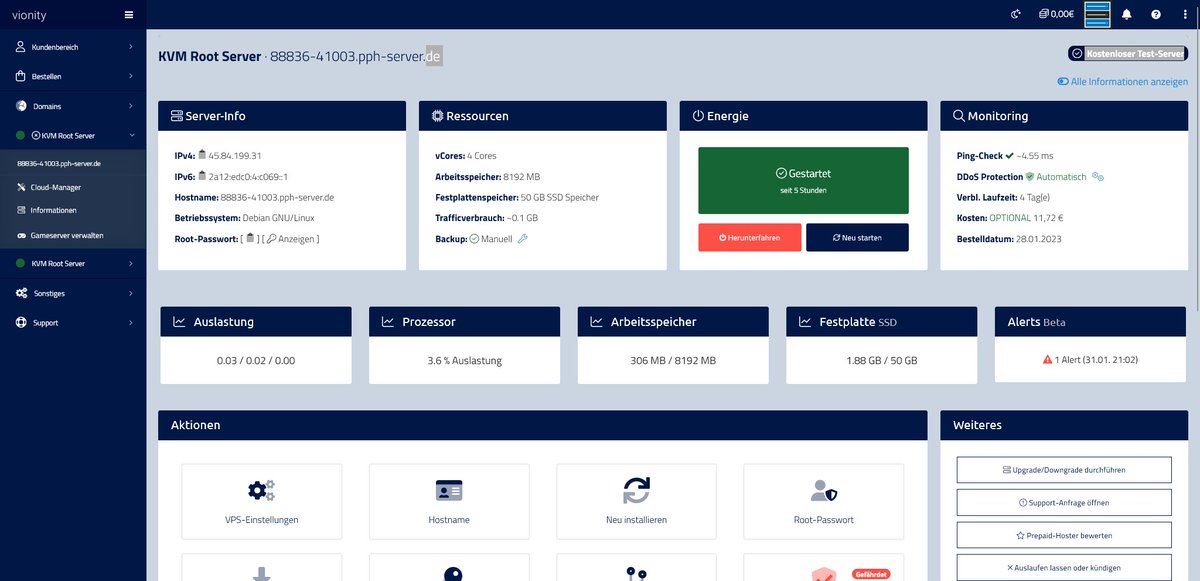Image resolution: width=1200 pixels, height=581 pixels.
Task: Open the help icon in the top bar
Action: pyautogui.click(x=1158, y=13)
